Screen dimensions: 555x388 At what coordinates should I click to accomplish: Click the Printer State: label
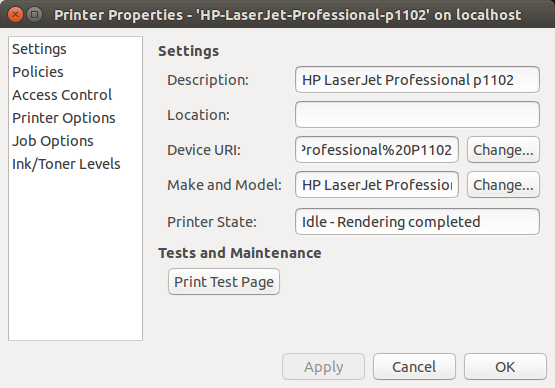click(212, 222)
